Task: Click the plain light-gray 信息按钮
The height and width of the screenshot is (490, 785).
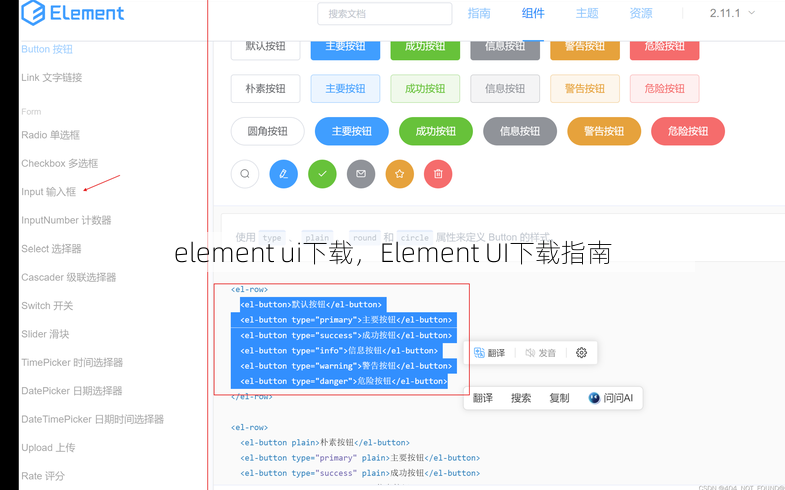Action: coord(505,89)
